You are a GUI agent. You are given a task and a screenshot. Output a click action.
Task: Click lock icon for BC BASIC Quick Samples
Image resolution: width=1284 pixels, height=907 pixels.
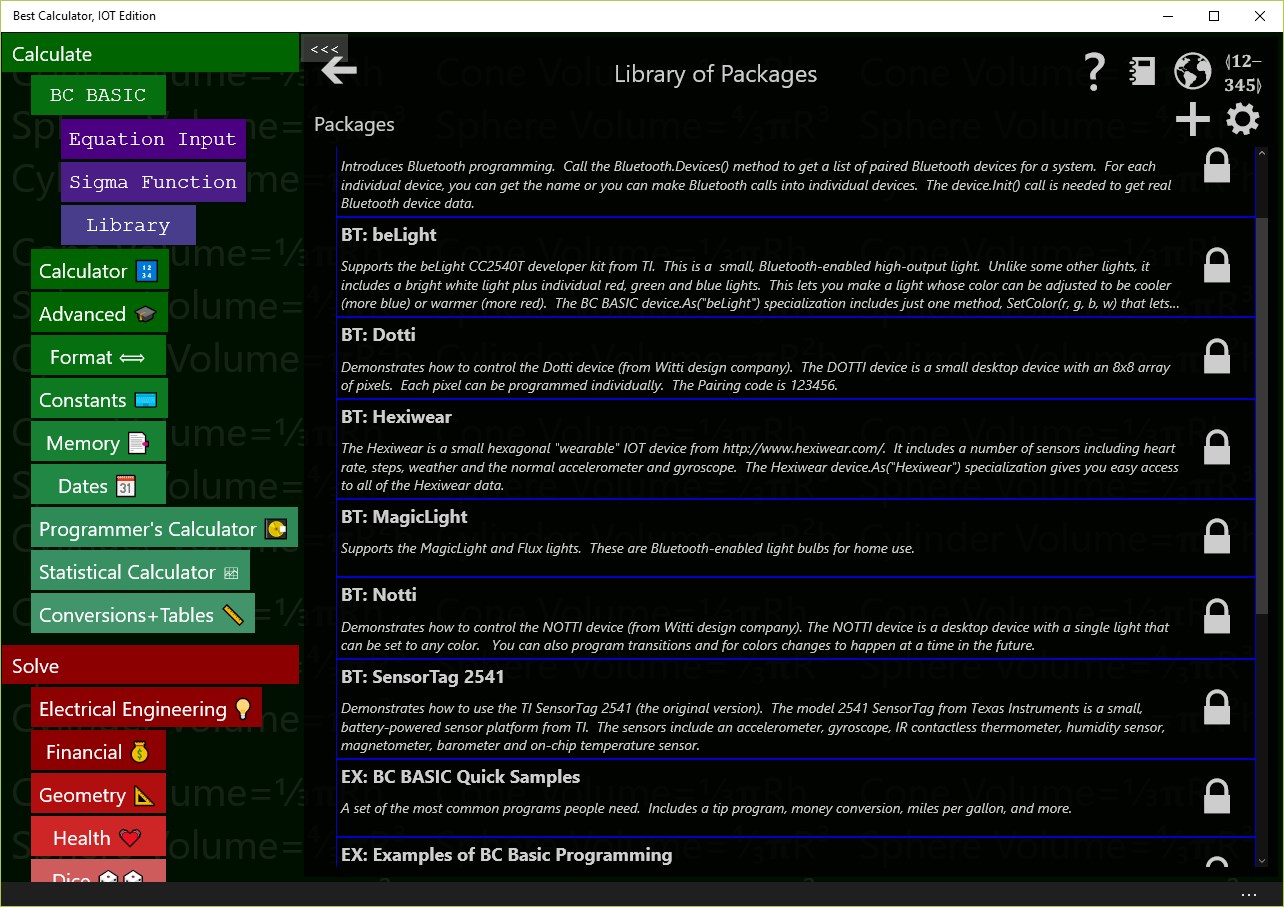[x=1217, y=796]
